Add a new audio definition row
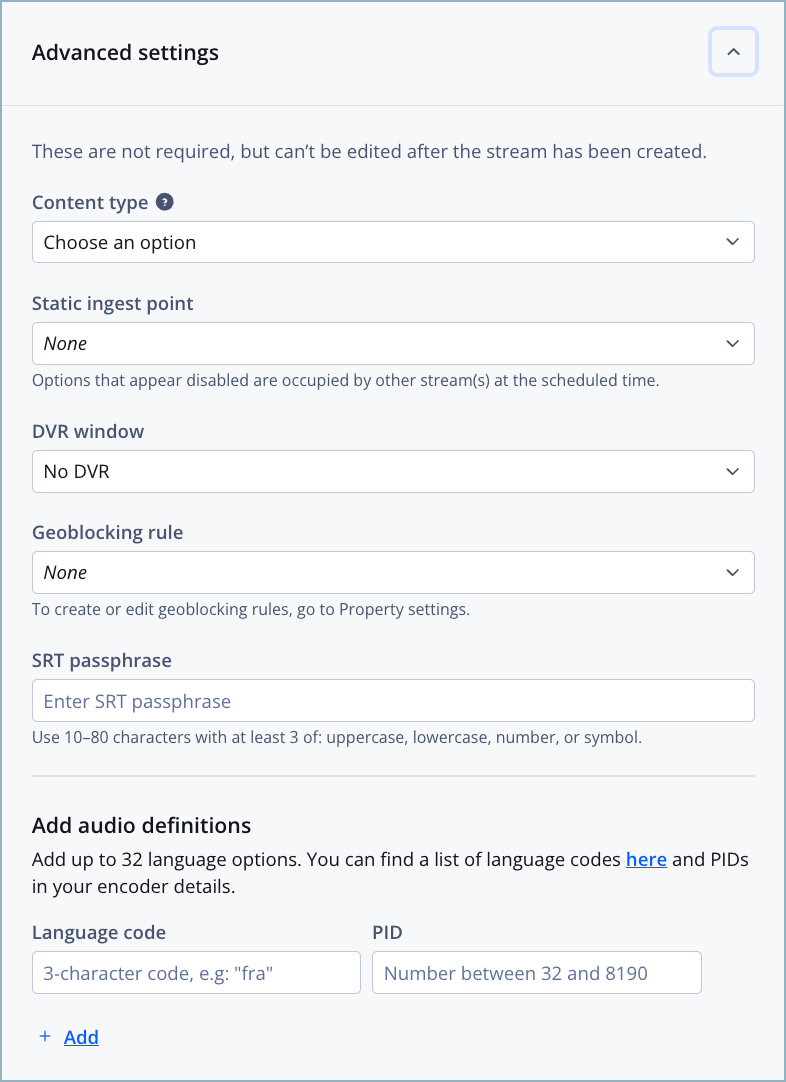This screenshot has width=786, height=1082. (81, 1037)
